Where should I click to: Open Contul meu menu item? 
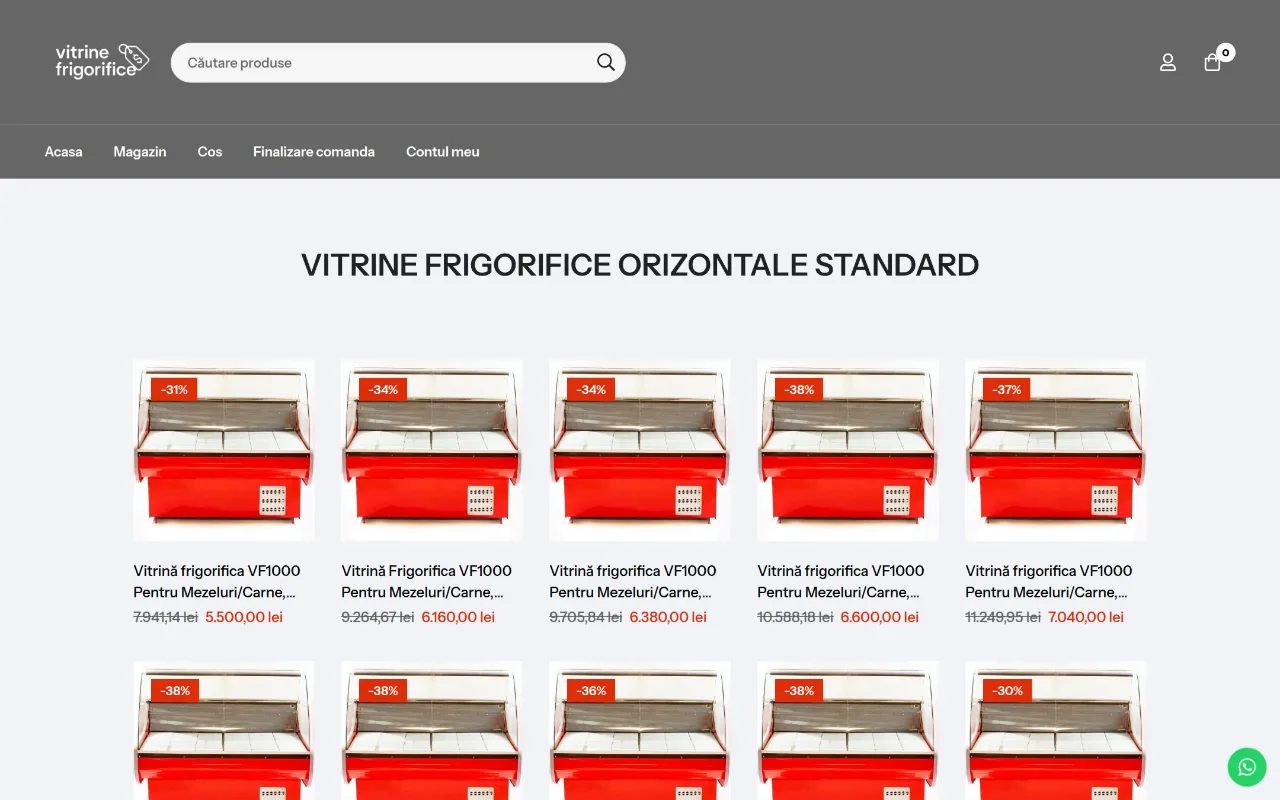[443, 152]
